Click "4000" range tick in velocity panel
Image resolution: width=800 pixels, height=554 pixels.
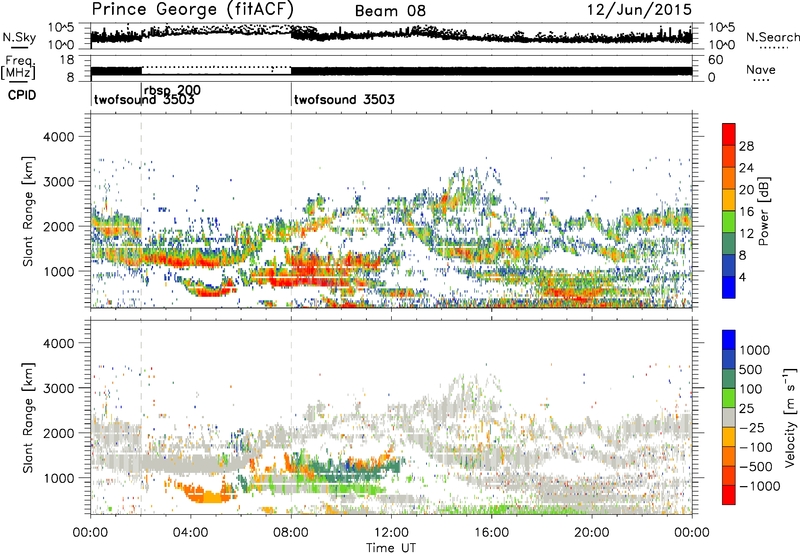(59, 343)
